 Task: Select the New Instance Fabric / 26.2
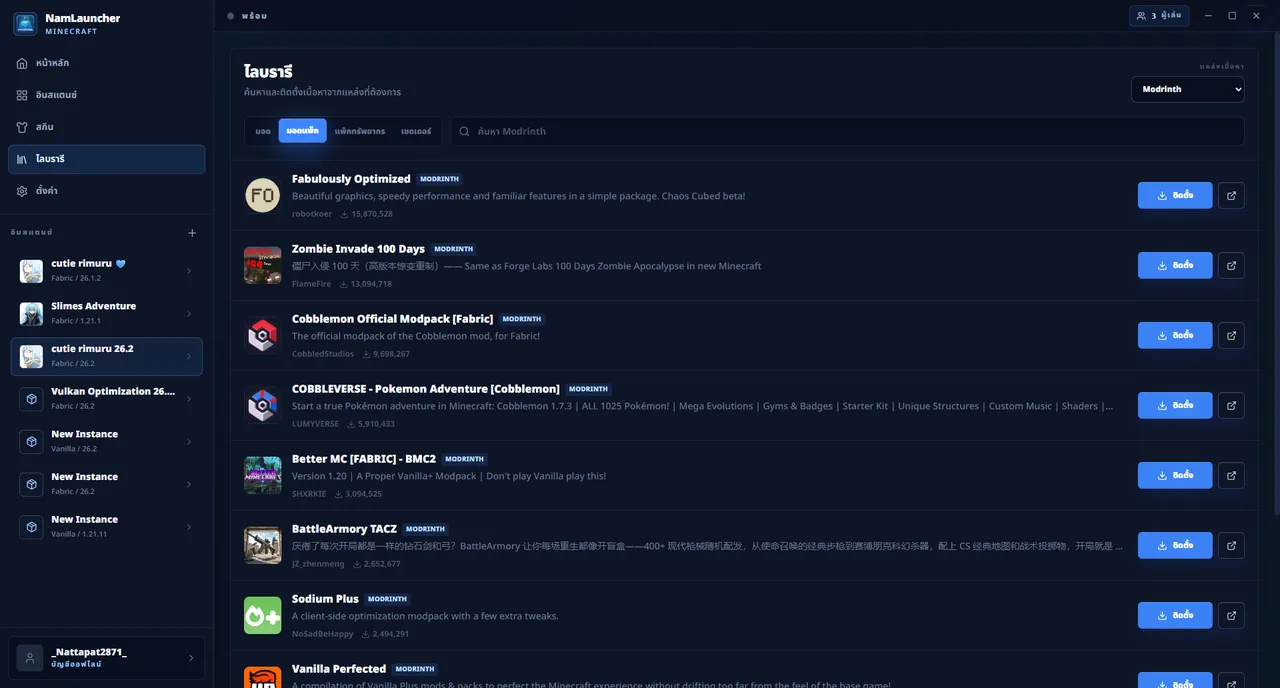click(x=106, y=484)
